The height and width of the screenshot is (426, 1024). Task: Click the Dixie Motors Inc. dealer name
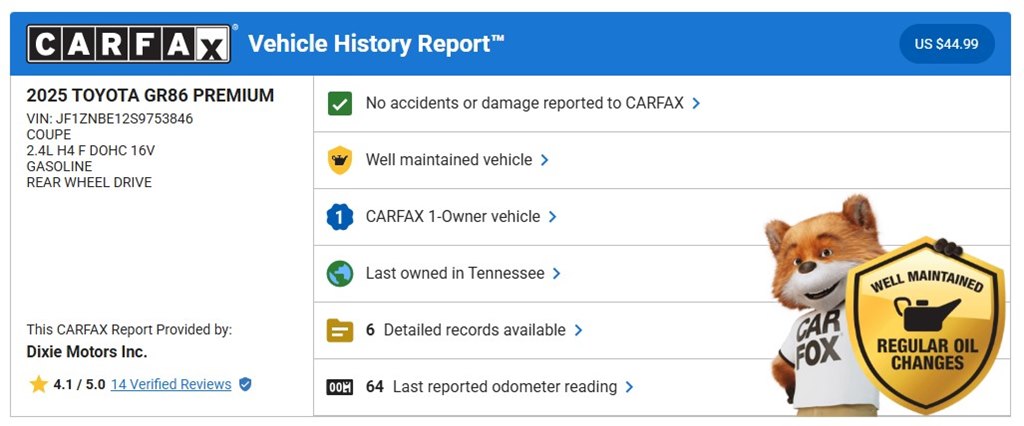point(87,352)
